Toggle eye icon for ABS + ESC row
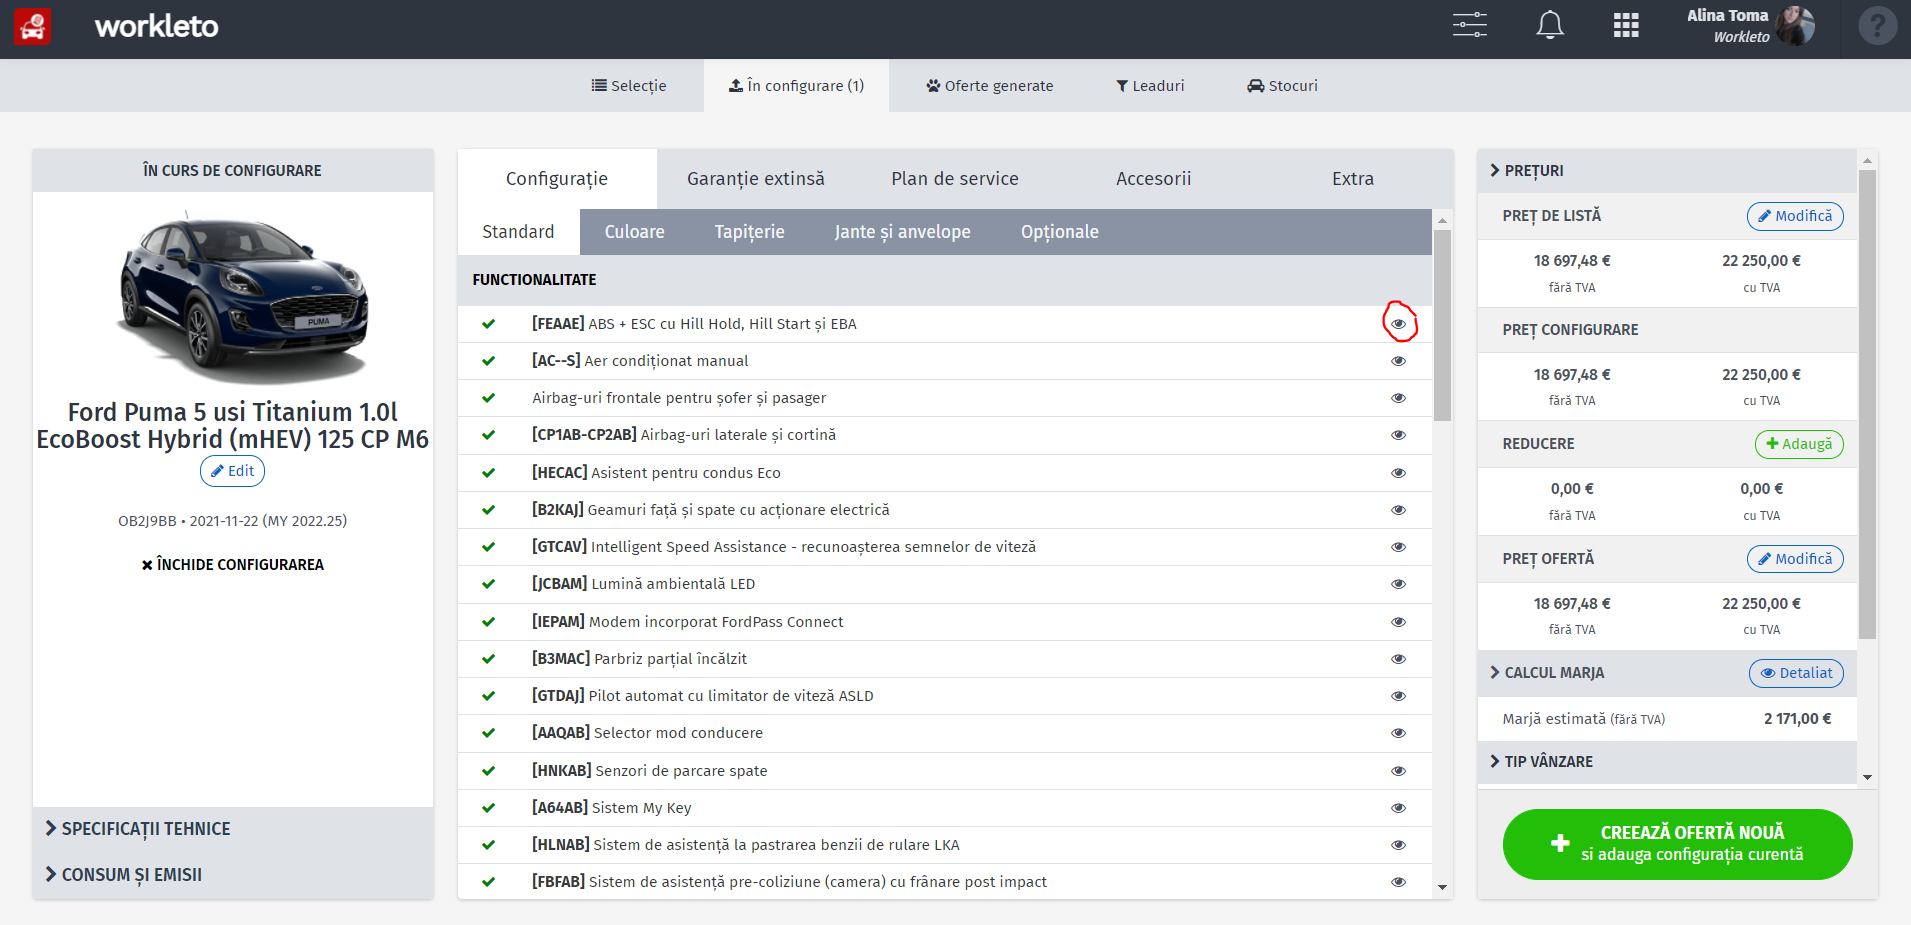Screen dimensions: 1911x925 (1398, 324)
